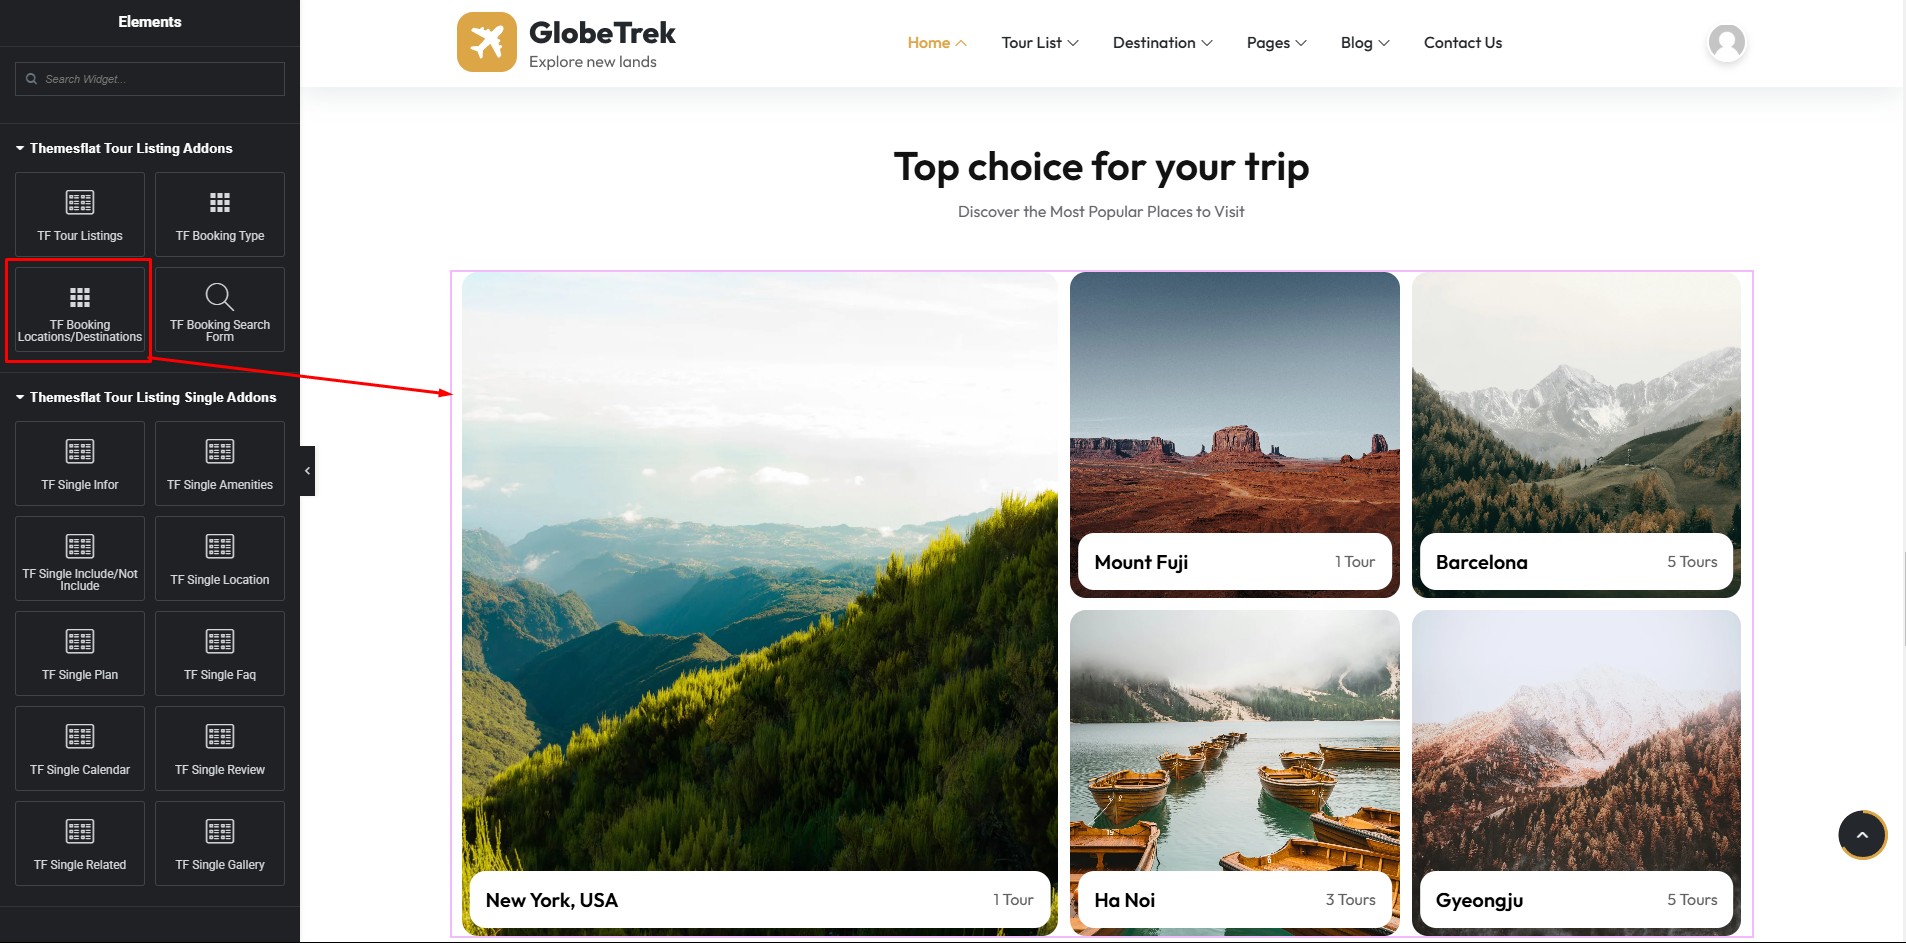Screen dimensions: 1906x943
Task: Select the TF Booking Locations/Destinations widget
Action: tap(80, 309)
